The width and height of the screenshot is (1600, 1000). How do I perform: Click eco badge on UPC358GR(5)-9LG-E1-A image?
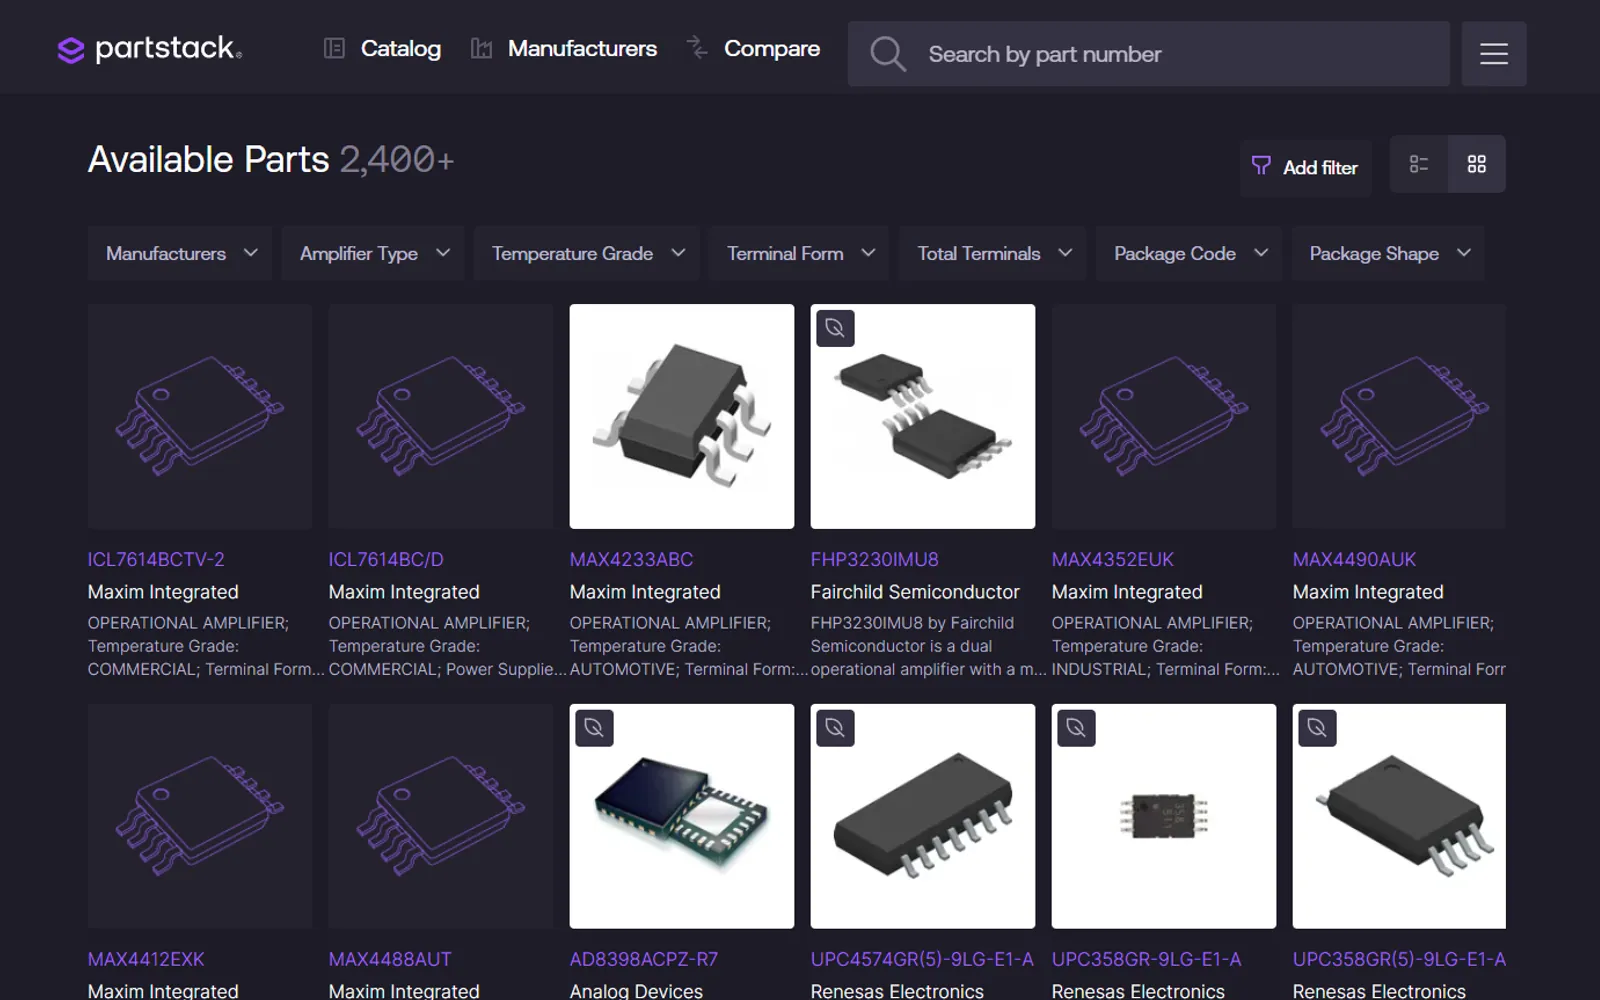pyautogui.click(x=1317, y=728)
